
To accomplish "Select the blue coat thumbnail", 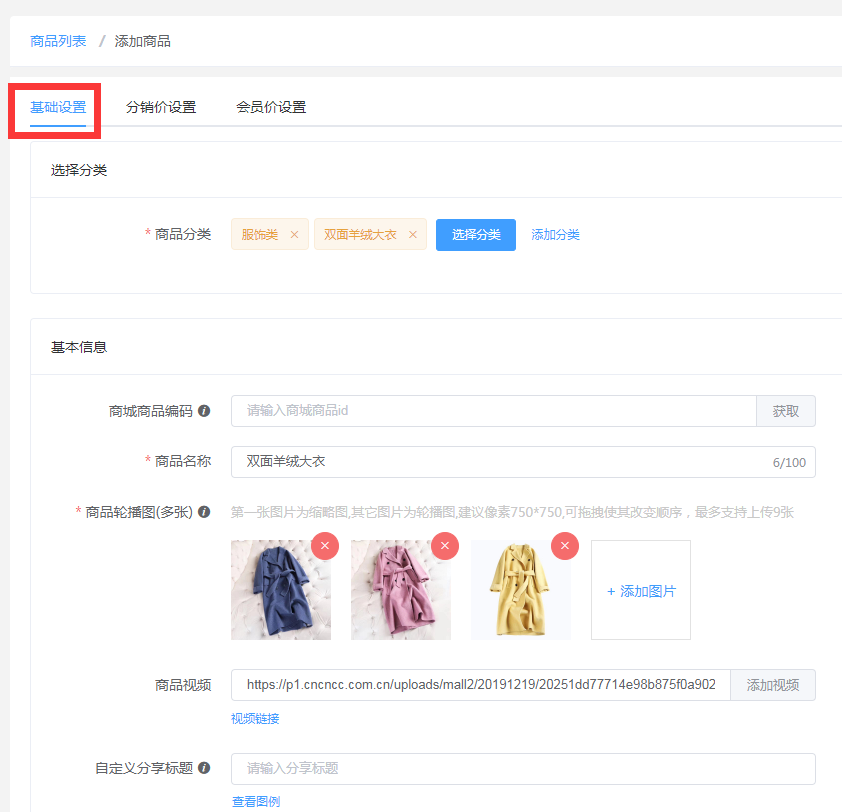I will 281,590.
